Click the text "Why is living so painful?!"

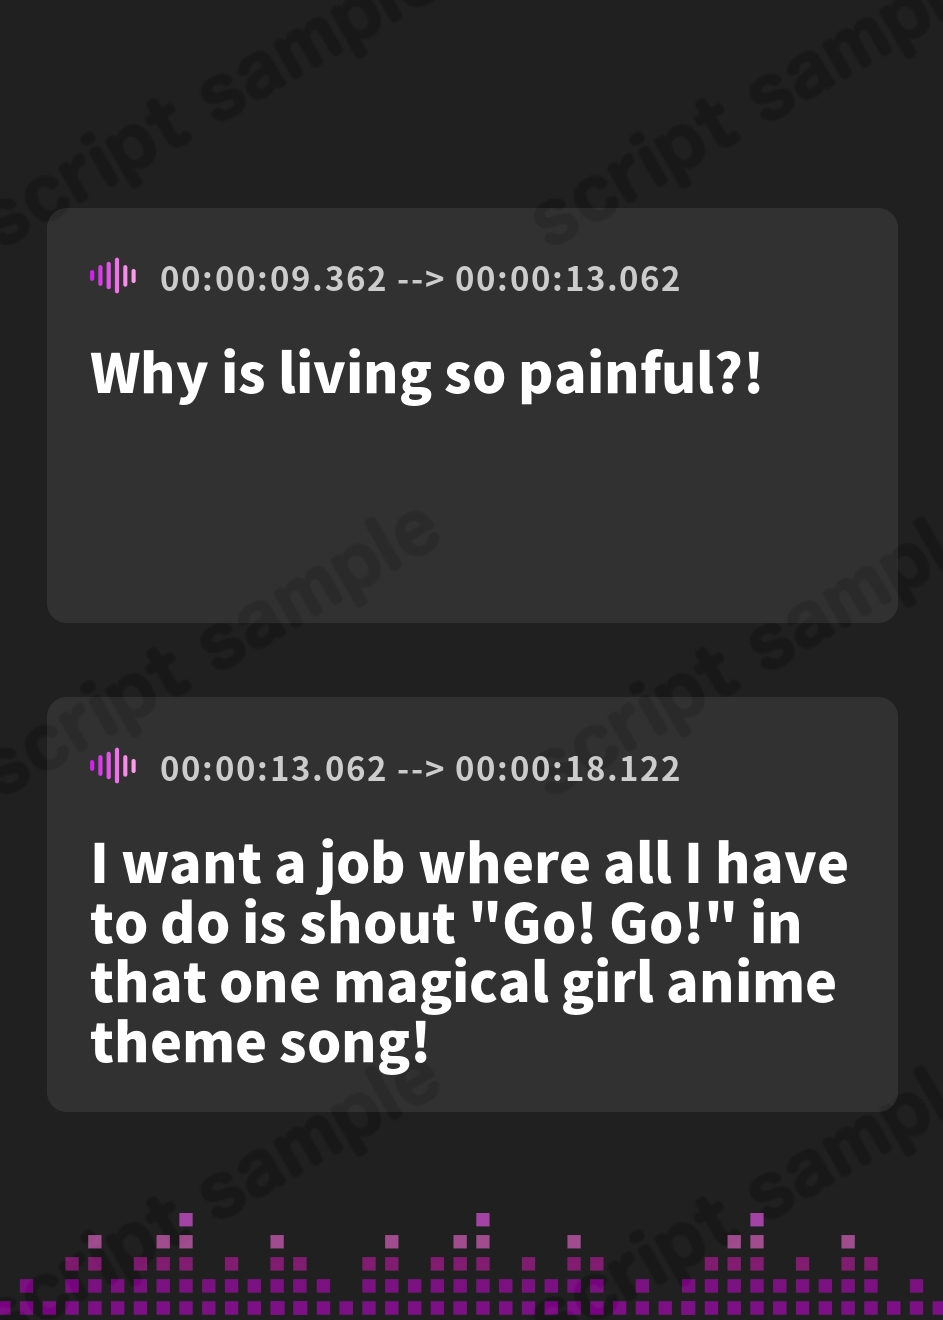click(427, 373)
